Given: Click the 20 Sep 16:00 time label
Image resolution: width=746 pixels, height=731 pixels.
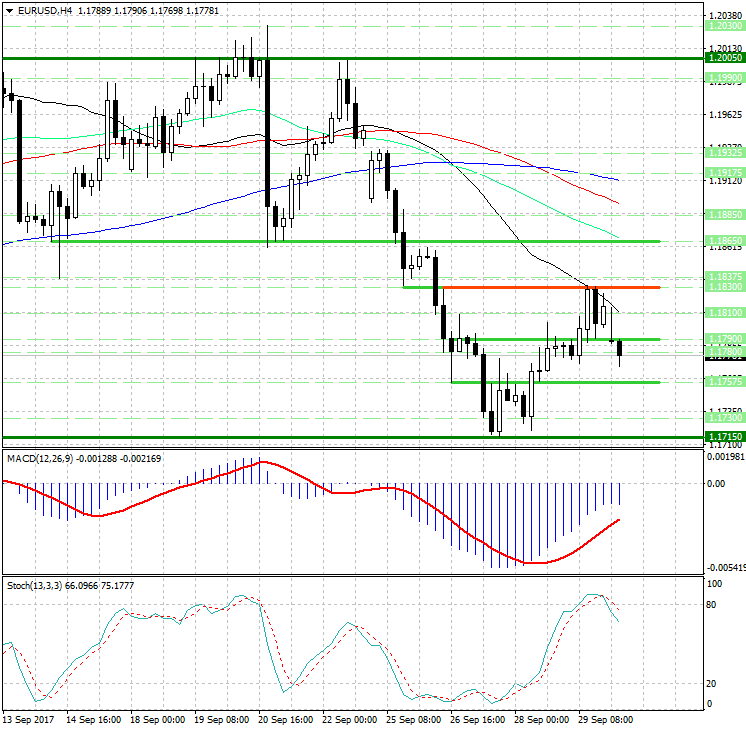Looking at the screenshot, I should tap(285, 720).
